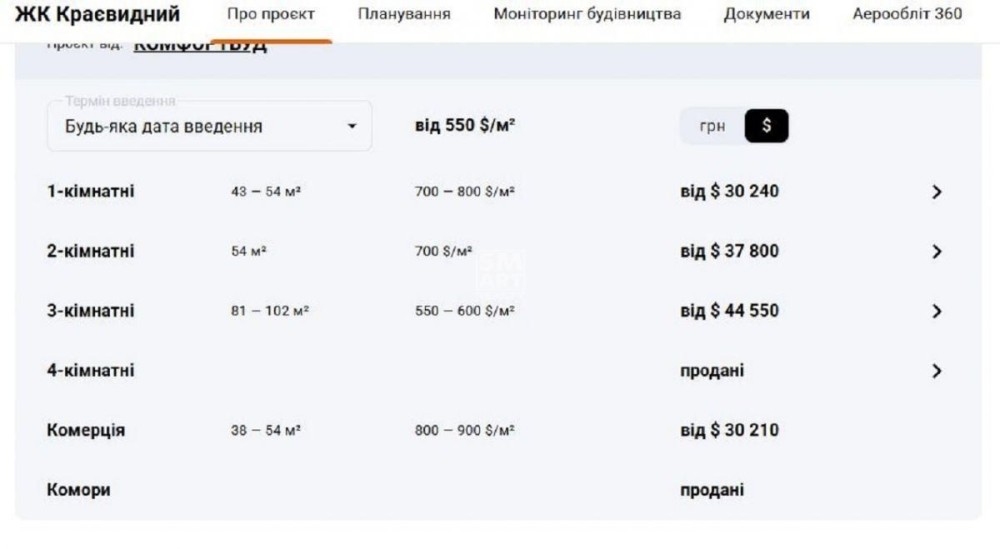Click the КОМФОРТБУД developer link
This screenshot has width=1000, height=549.
click(x=200, y=46)
